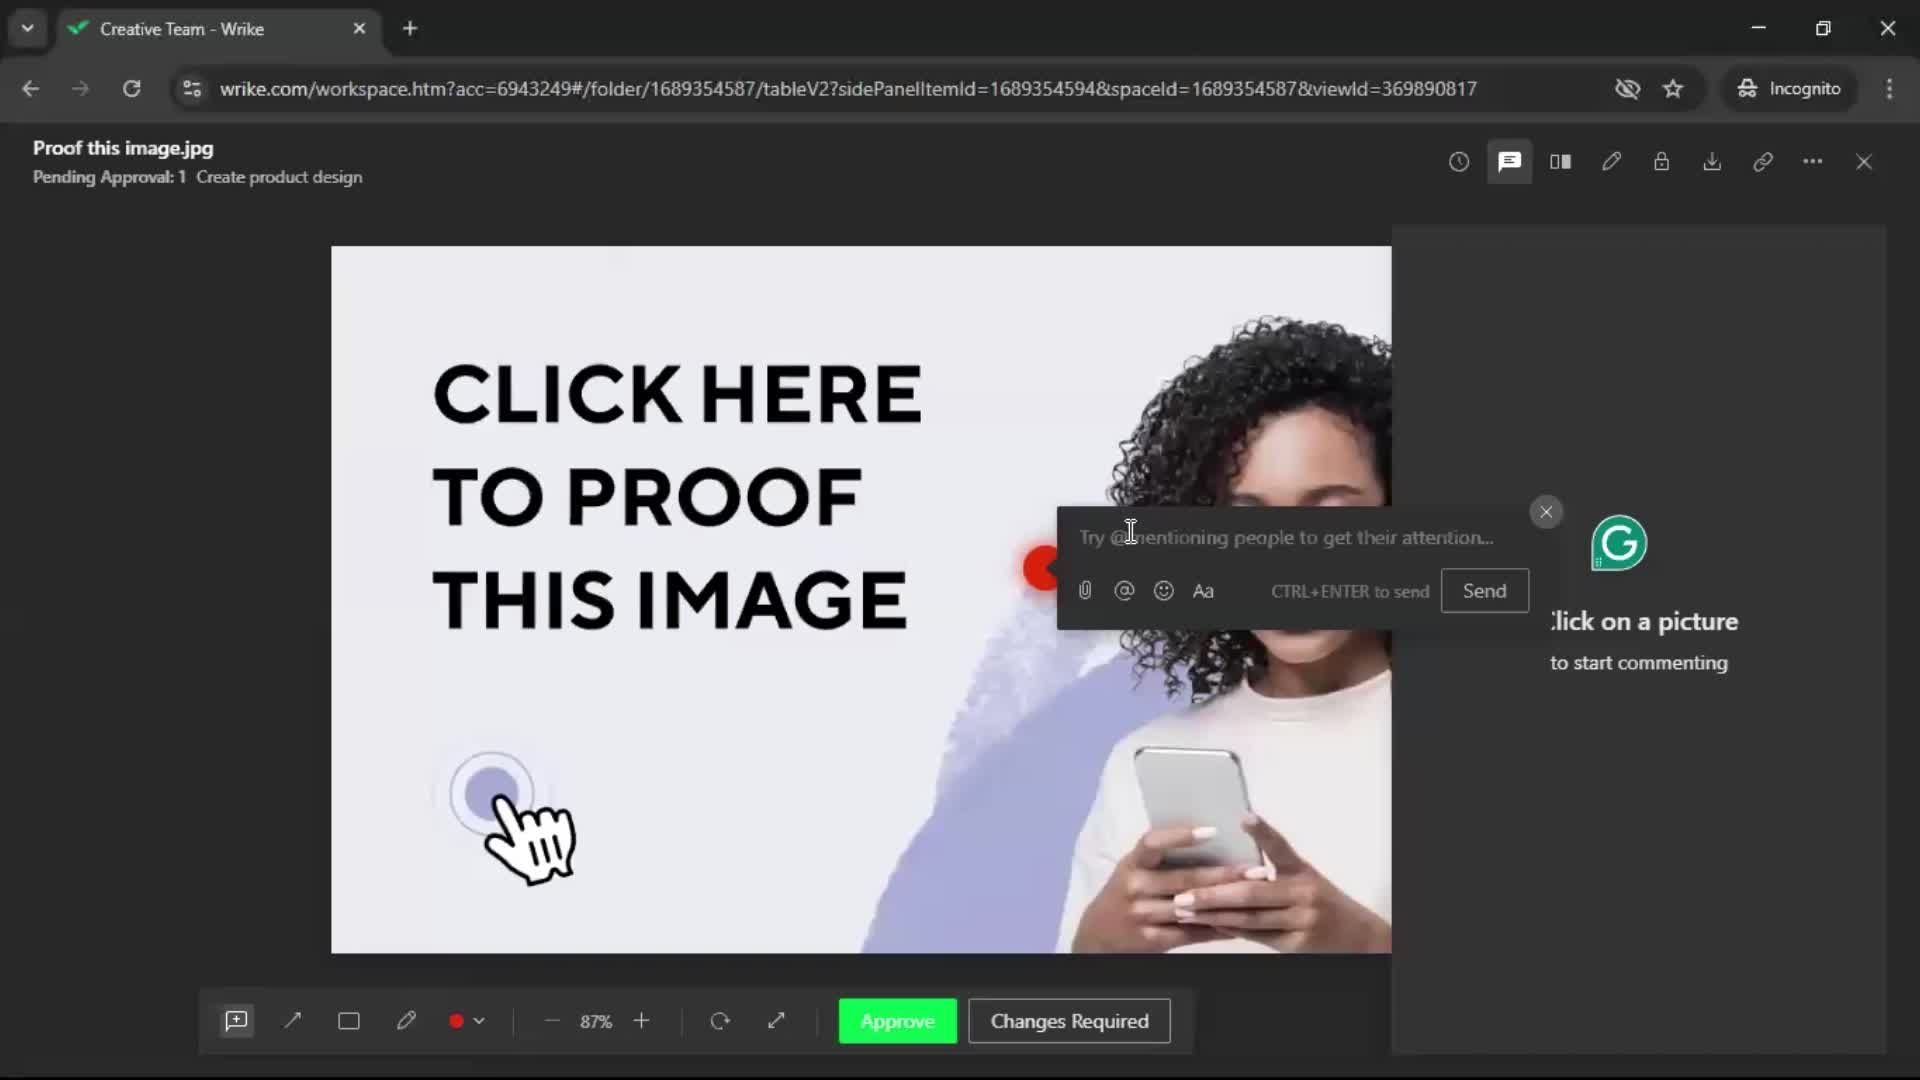Click the site information icon in address bar
The image size is (1920, 1080).
coord(191,89)
